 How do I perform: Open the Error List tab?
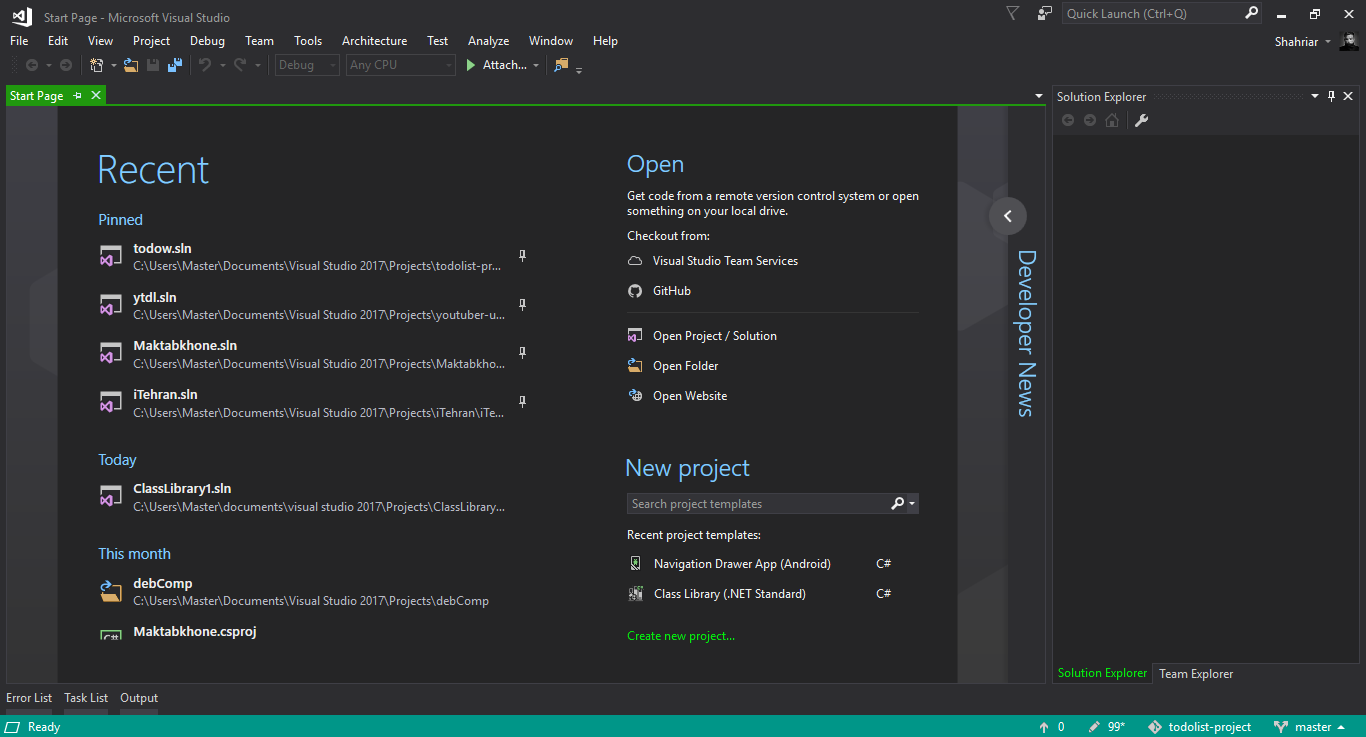(29, 698)
